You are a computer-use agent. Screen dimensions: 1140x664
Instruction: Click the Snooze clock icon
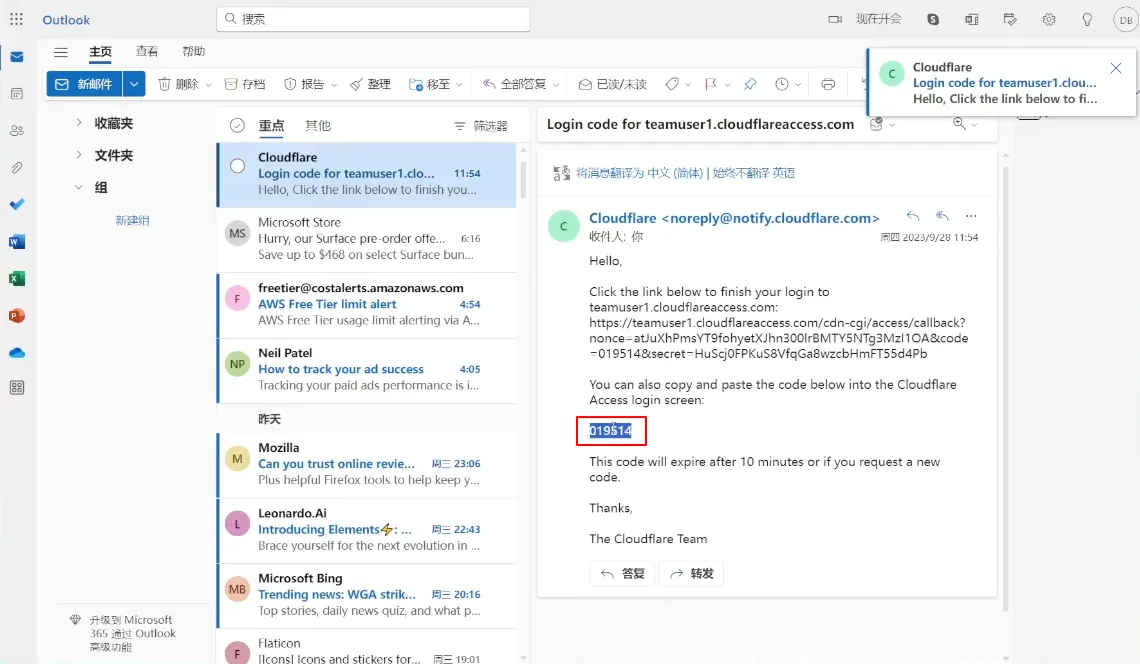782,84
